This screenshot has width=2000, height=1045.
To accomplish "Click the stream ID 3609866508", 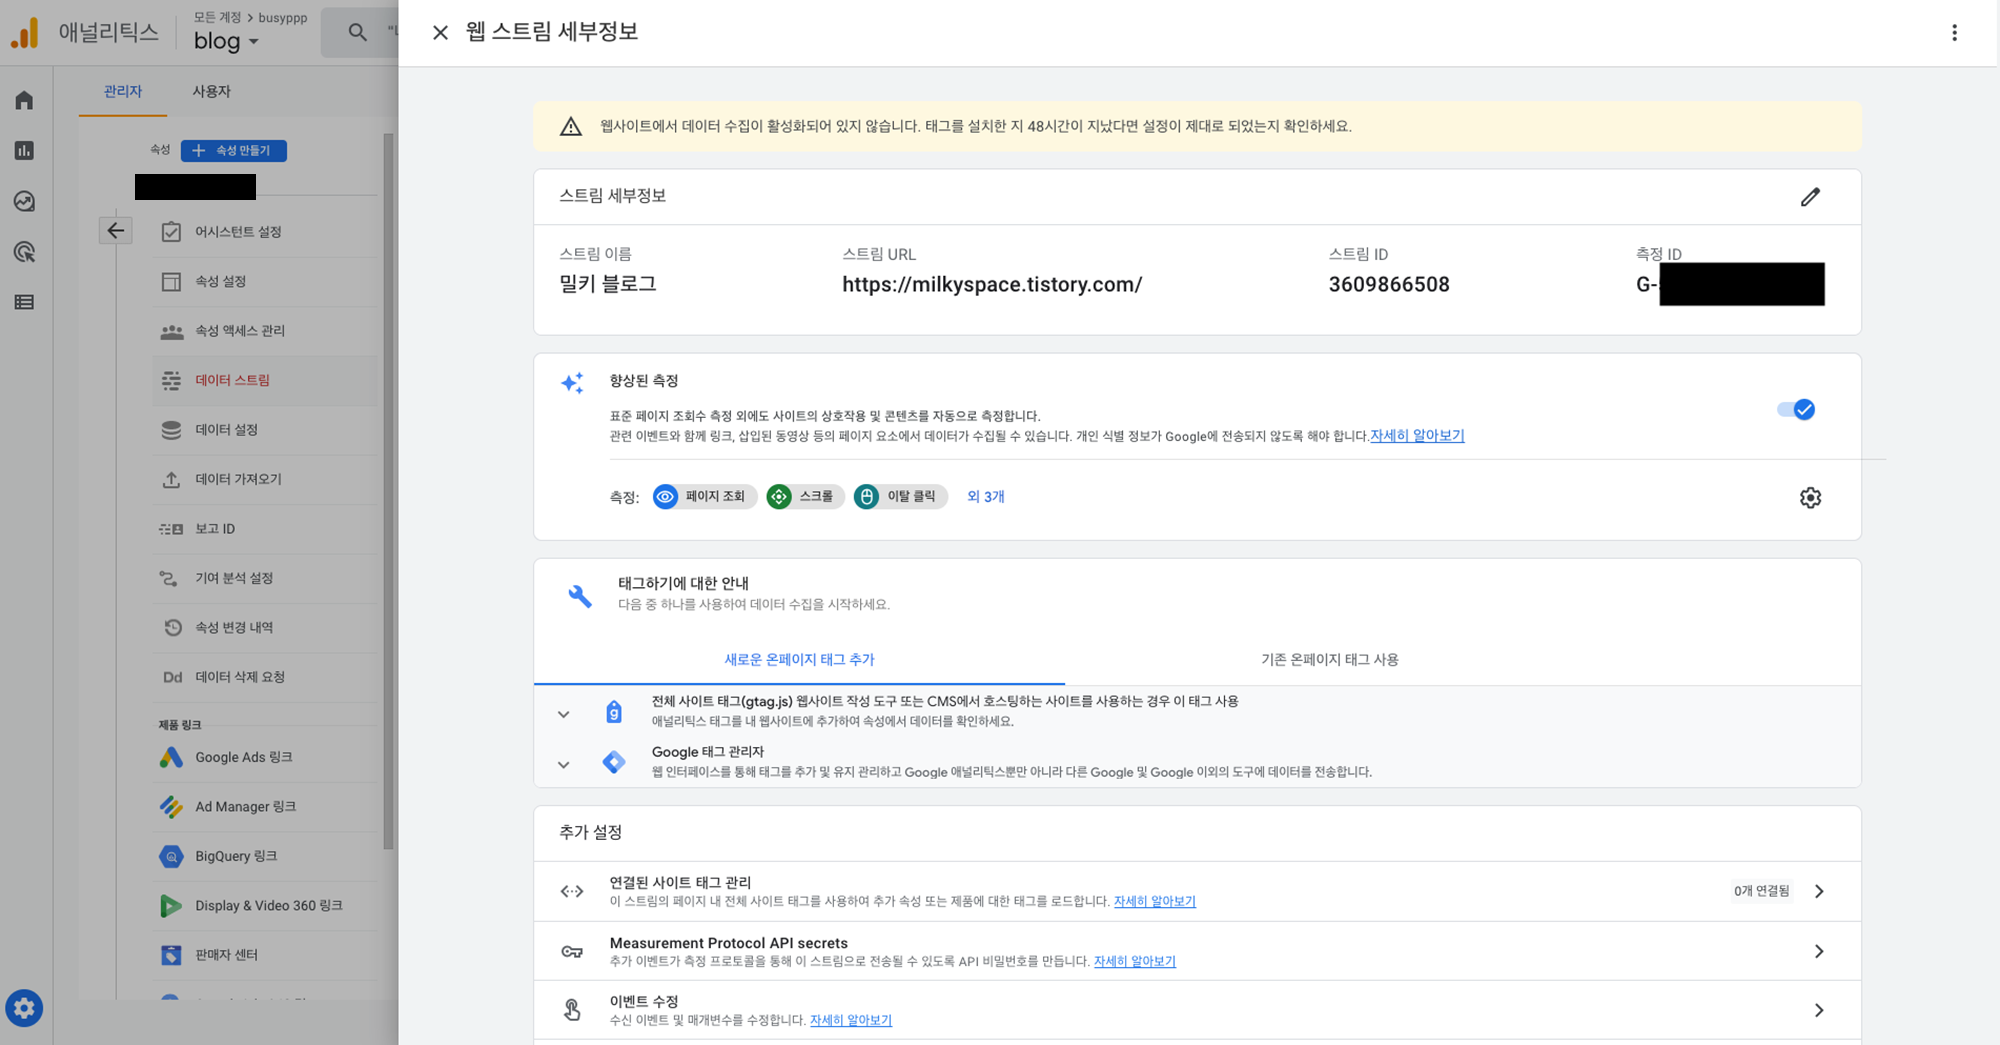I will point(1388,284).
